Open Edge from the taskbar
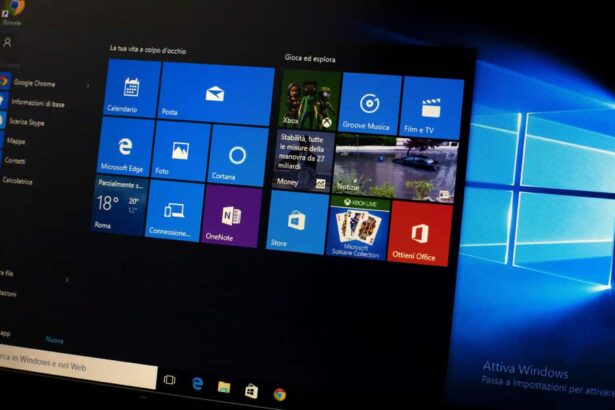615x410 pixels. [197, 383]
